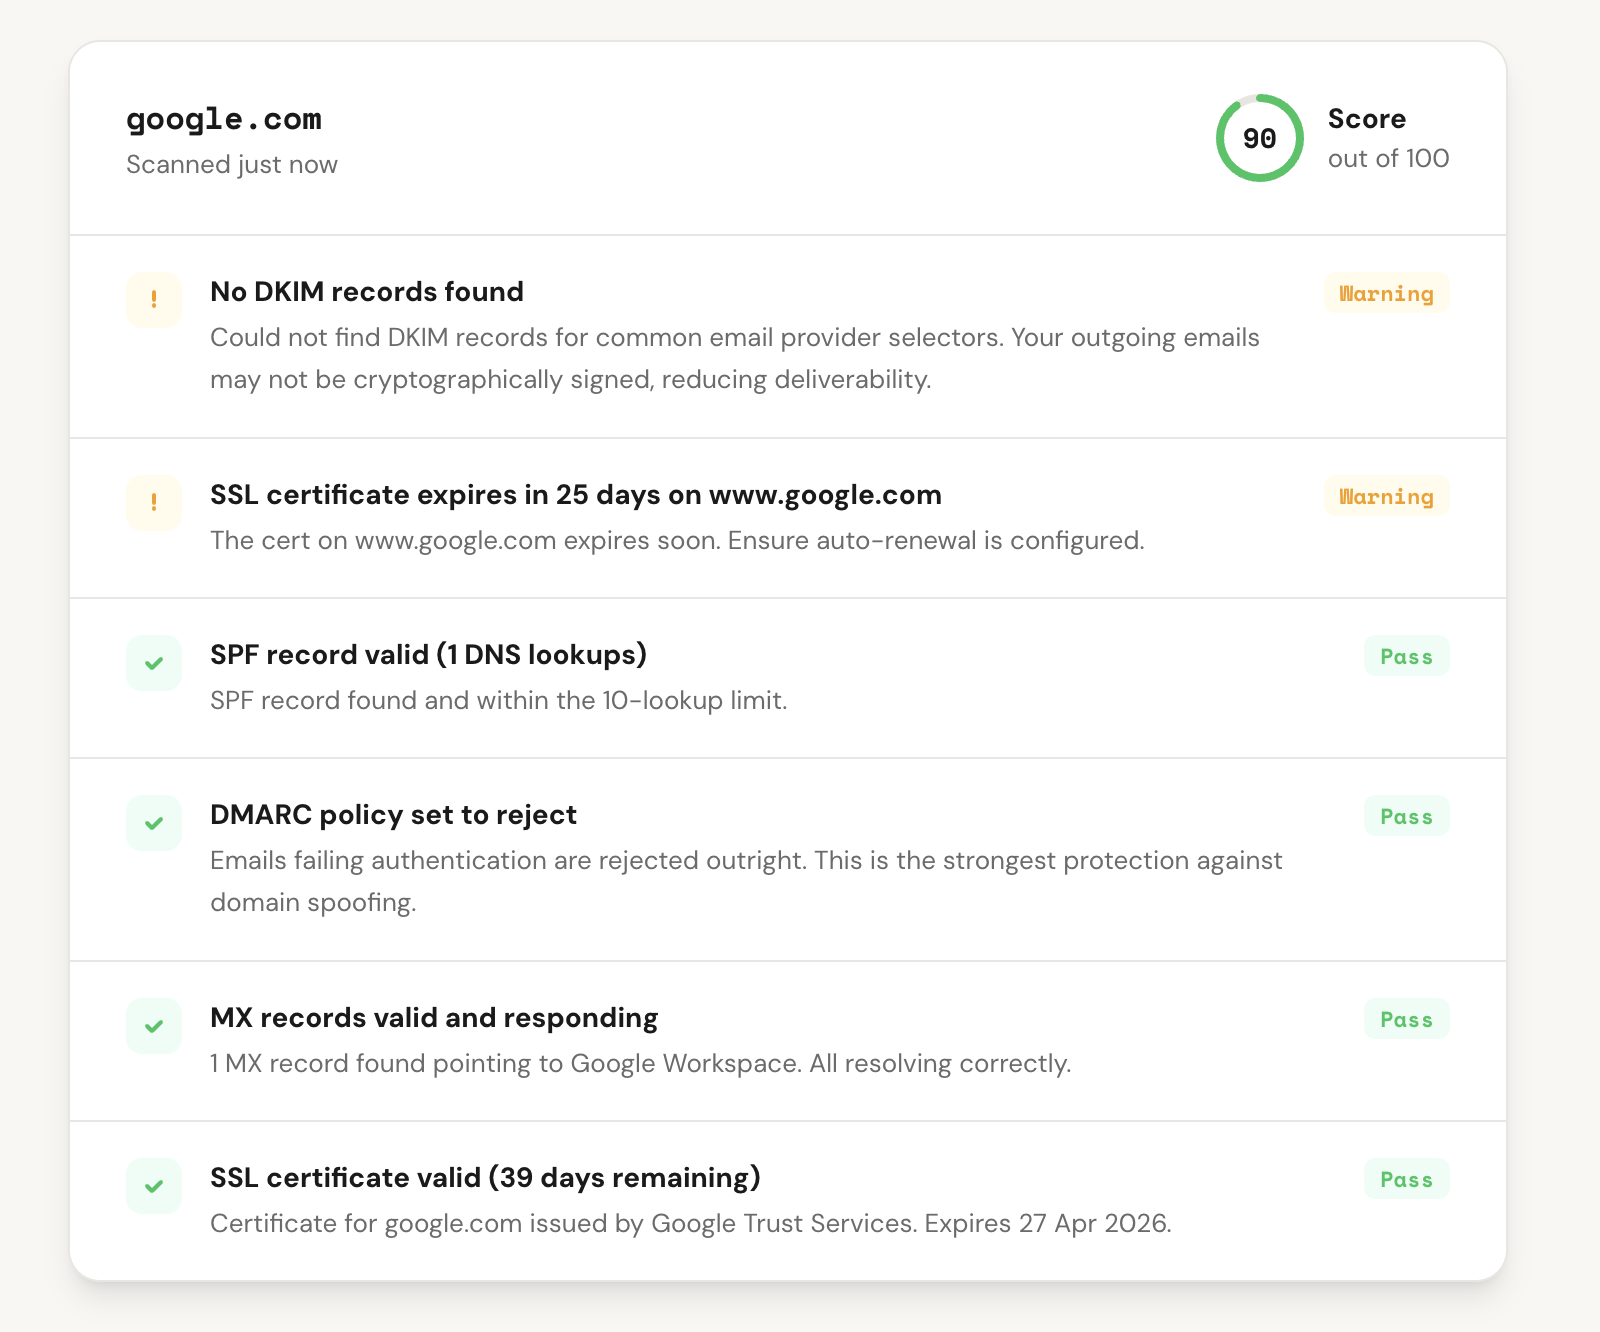Click the Pass badge for SSL certificate valid

coord(1407,1179)
